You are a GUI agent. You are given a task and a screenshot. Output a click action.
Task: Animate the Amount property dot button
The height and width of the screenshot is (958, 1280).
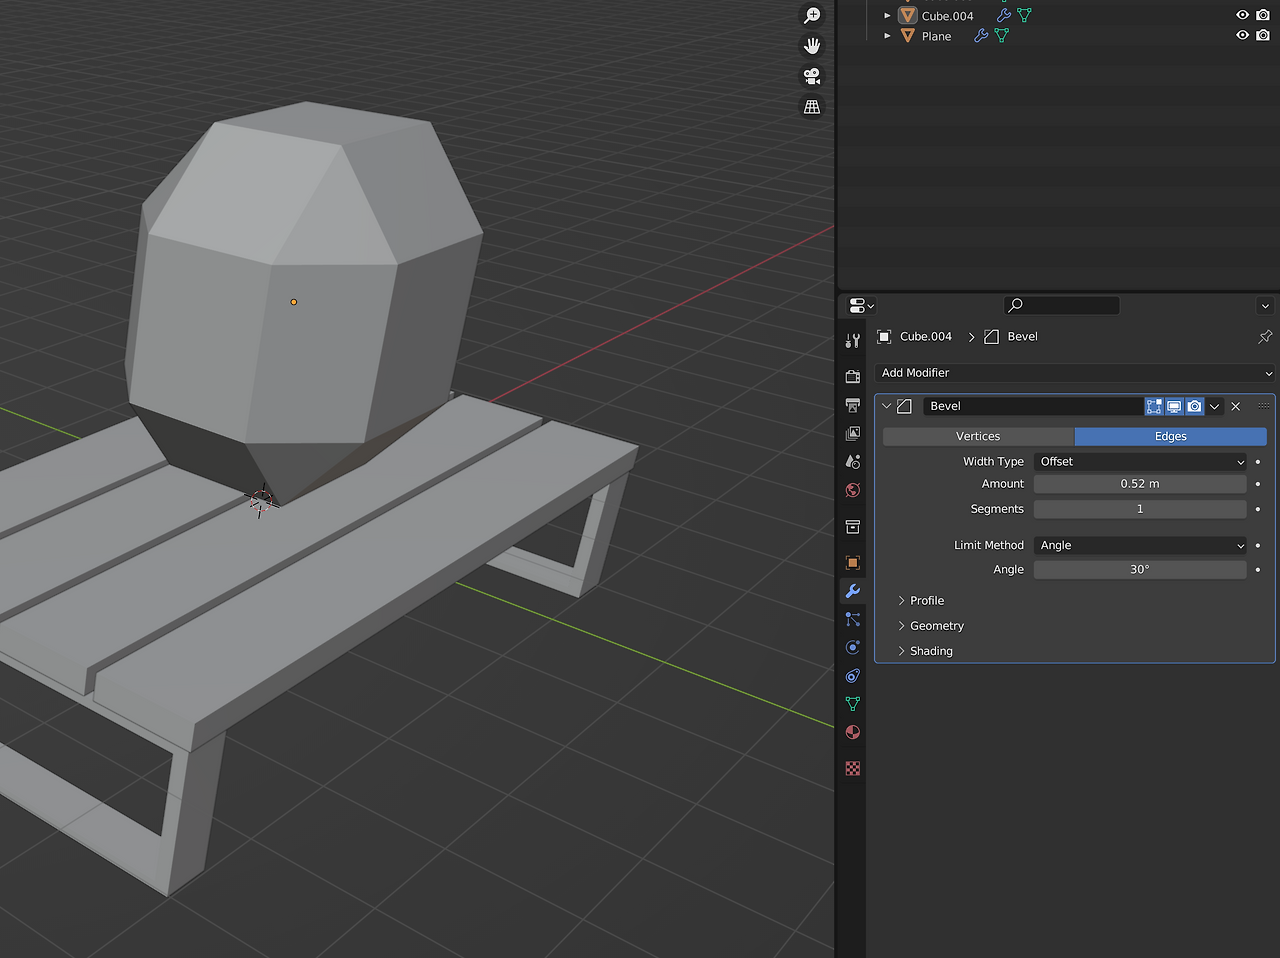(1257, 484)
